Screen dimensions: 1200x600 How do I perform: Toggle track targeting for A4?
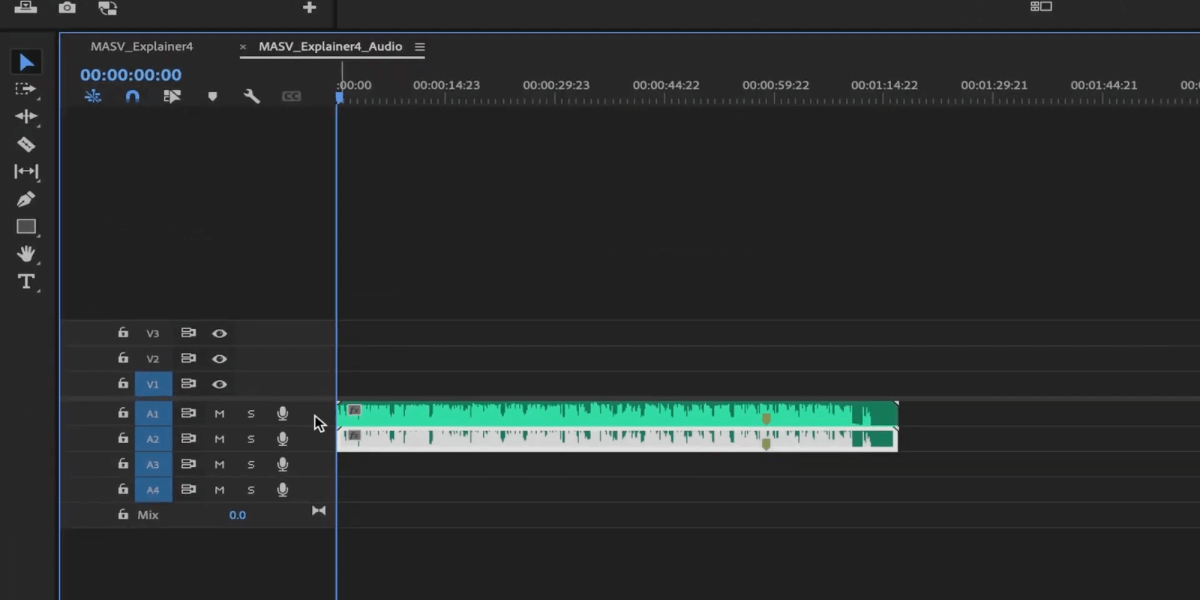pos(153,490)
